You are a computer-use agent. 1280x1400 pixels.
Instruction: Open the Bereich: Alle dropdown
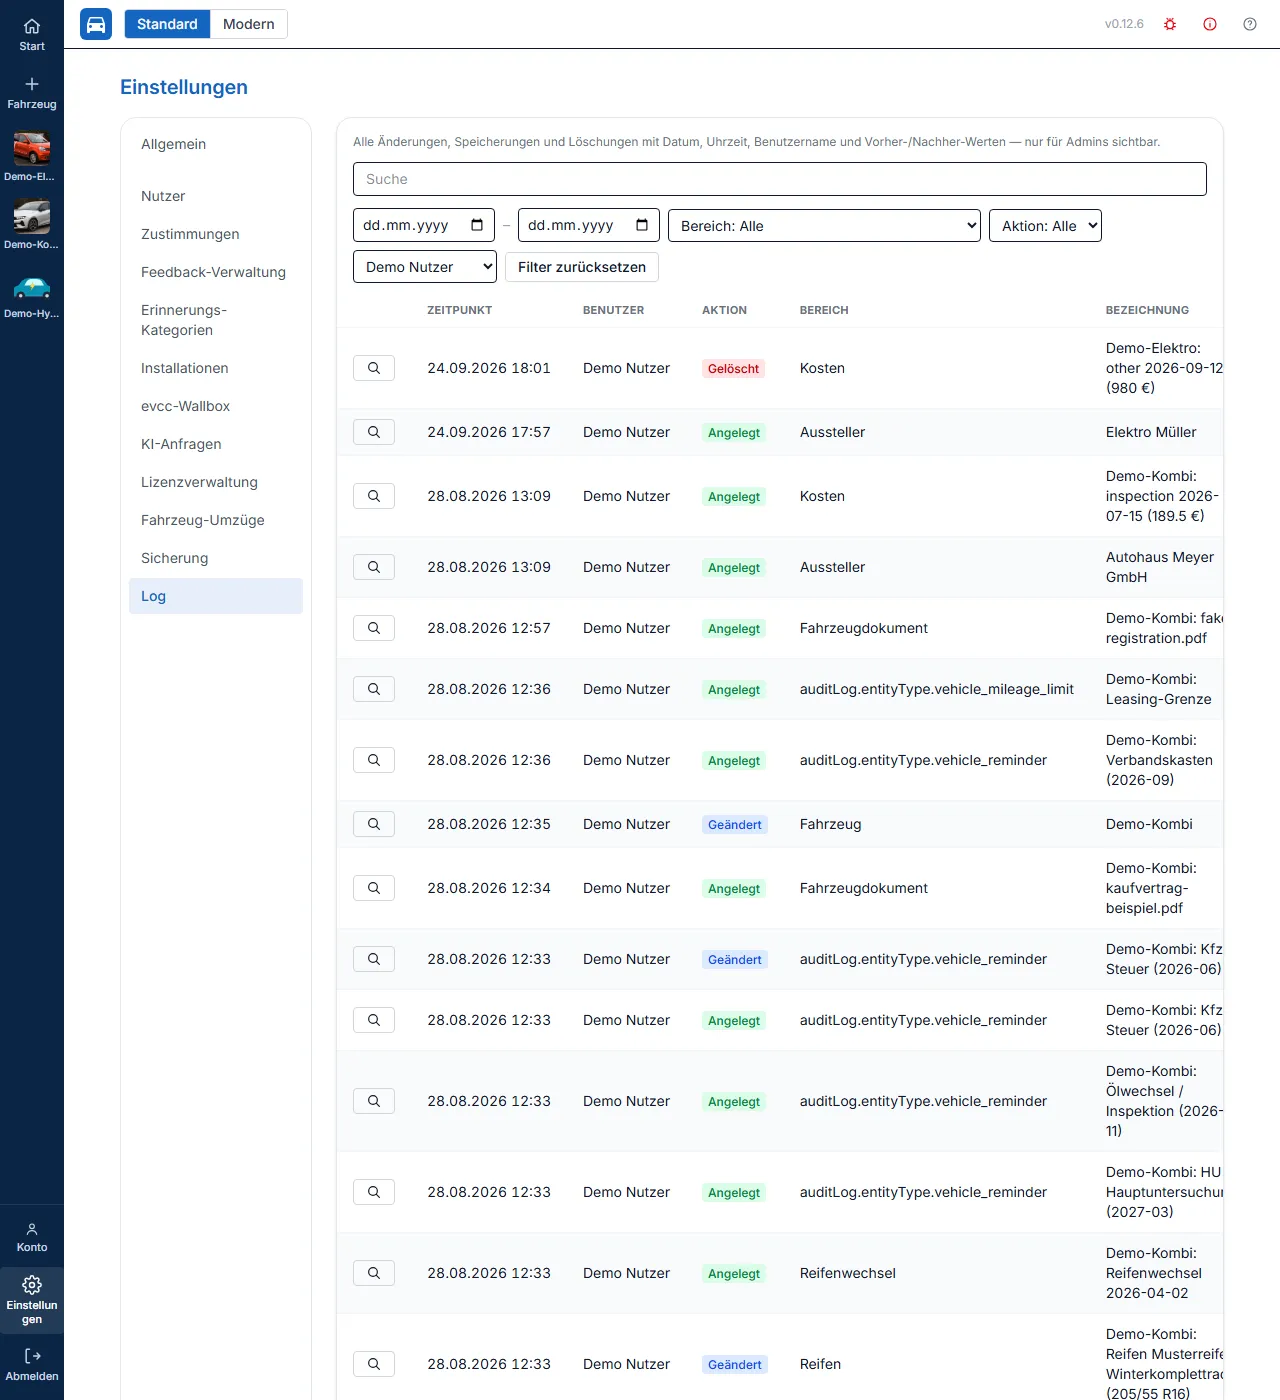824,226
